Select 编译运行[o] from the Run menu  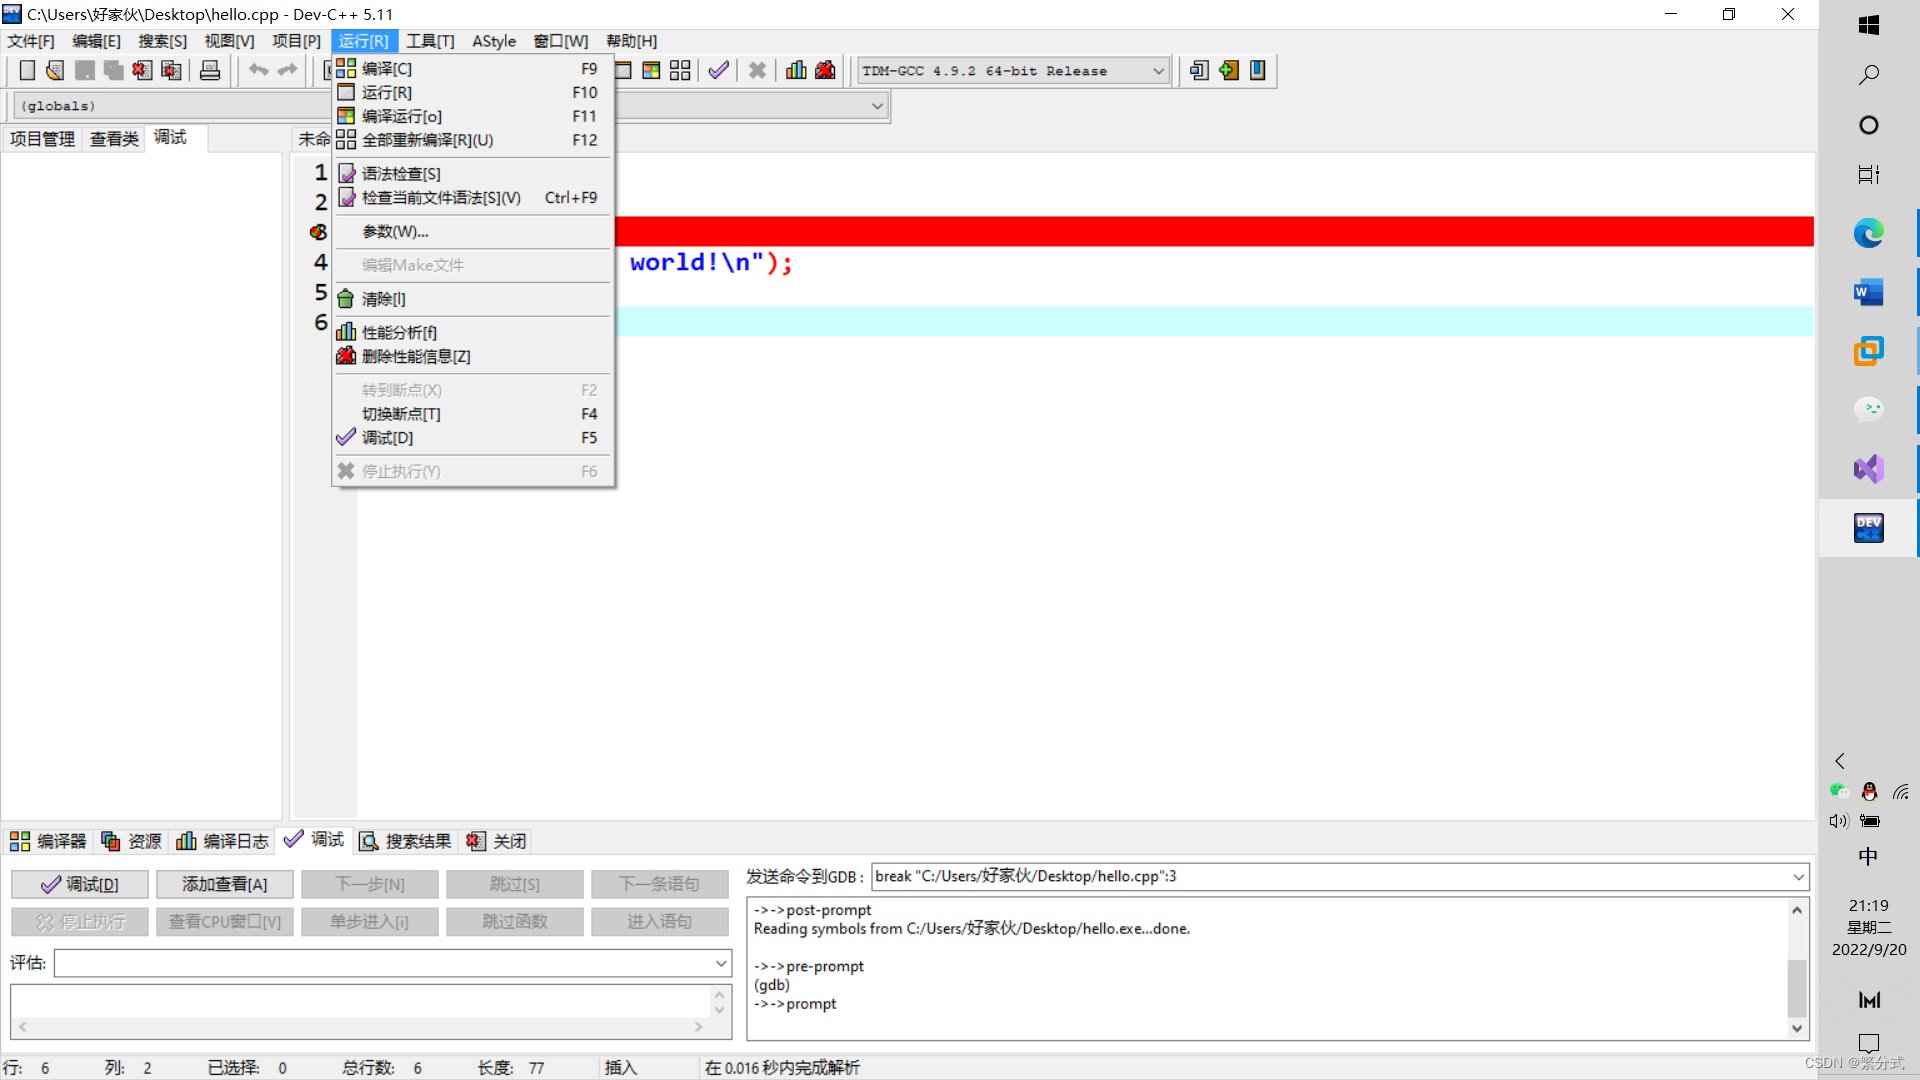402,116
